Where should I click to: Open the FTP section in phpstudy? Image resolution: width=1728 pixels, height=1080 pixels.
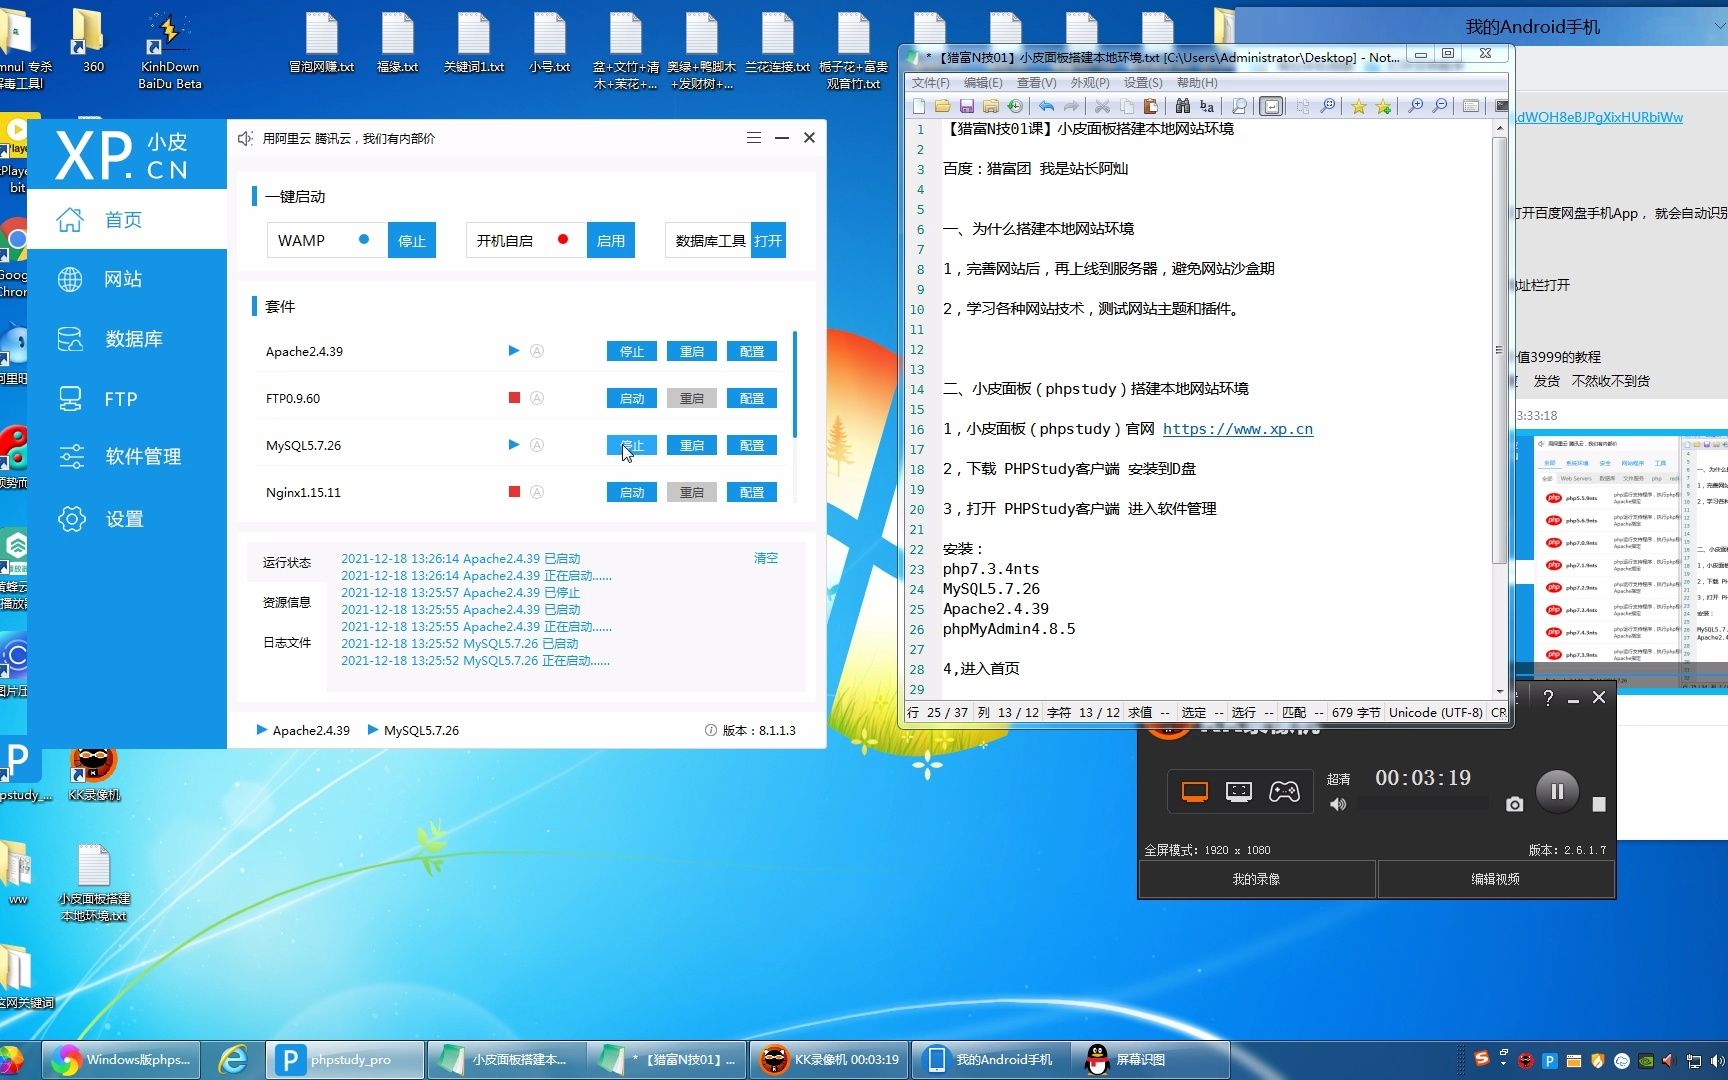[127, 399]
